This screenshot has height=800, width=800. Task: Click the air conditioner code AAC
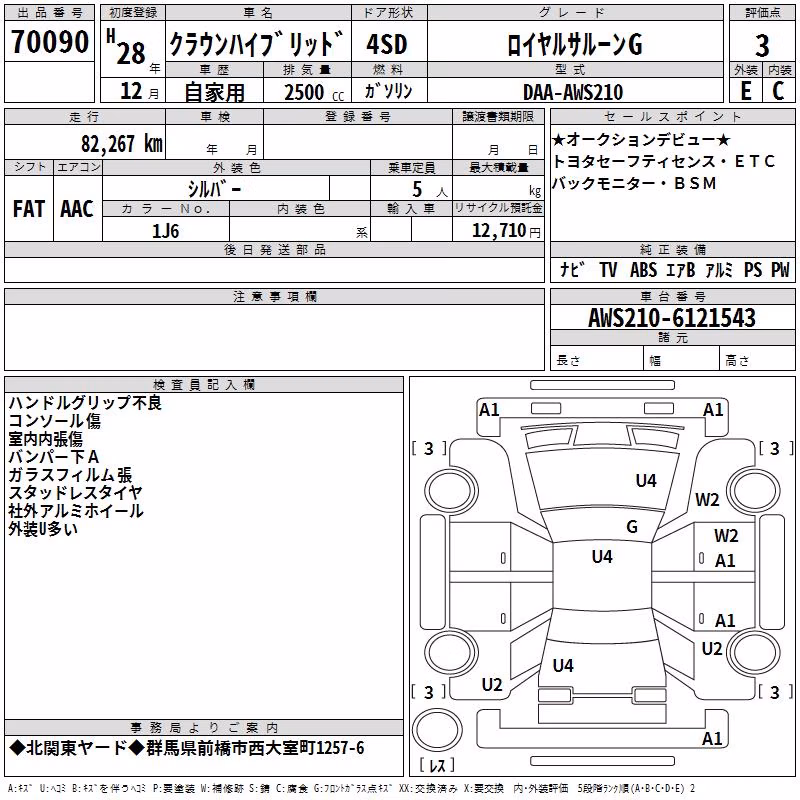tap(77, 209)
